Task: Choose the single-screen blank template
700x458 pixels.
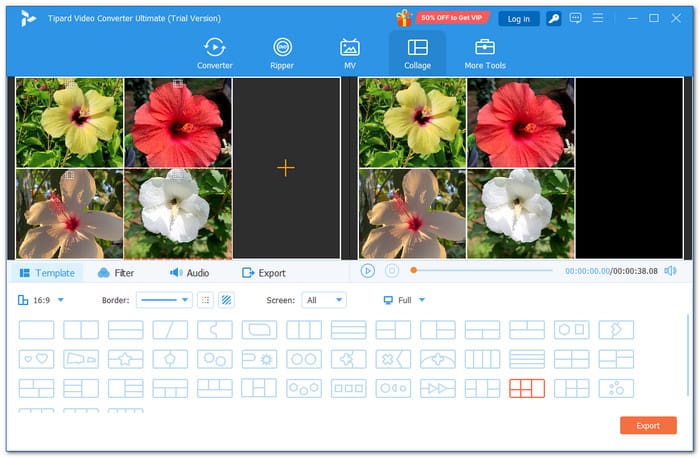Action: click(37, 330)
